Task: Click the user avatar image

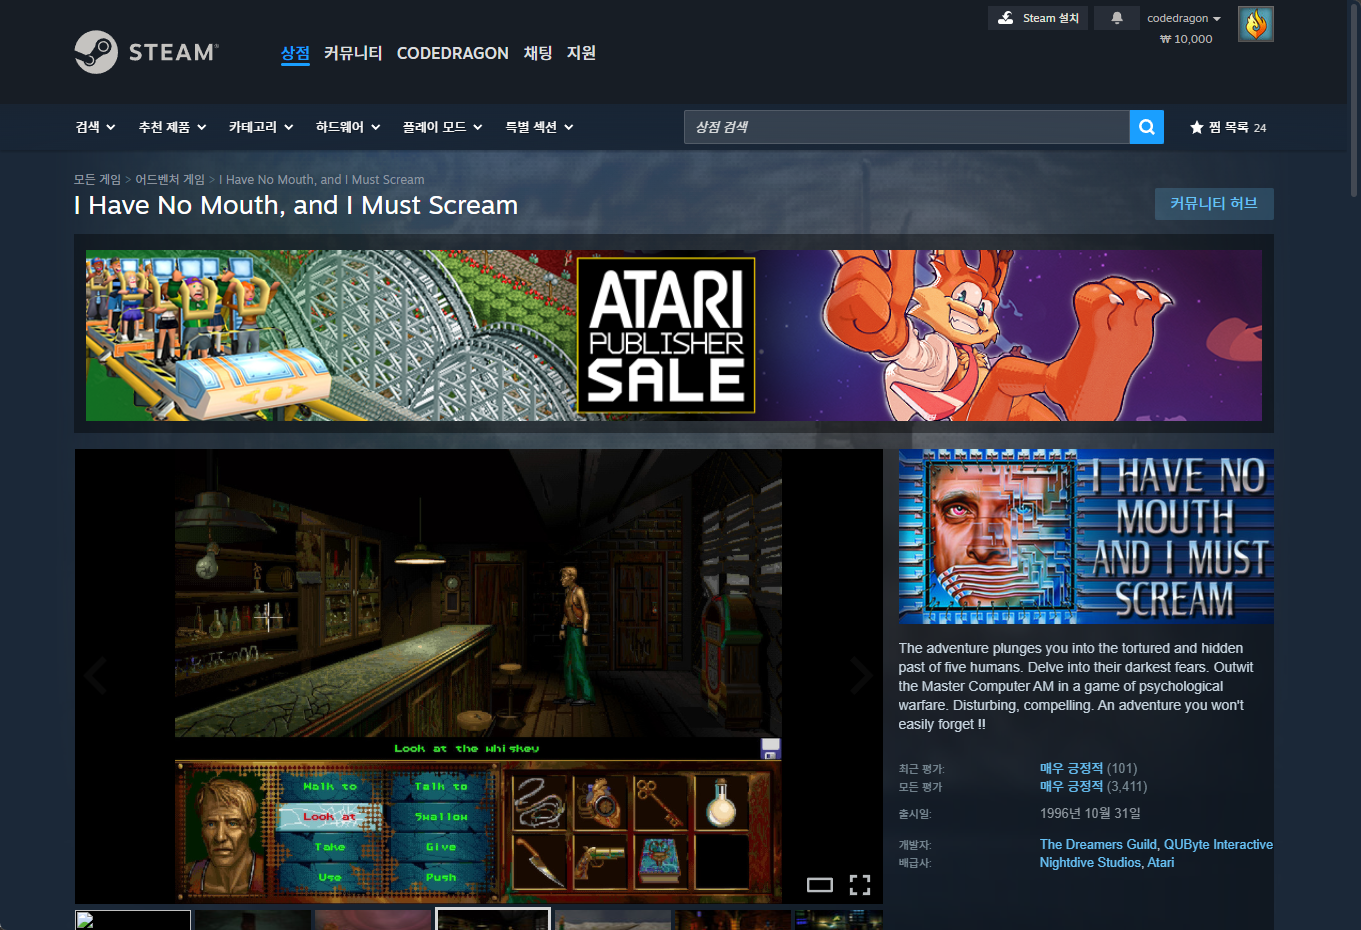Action: point(1255,24)
